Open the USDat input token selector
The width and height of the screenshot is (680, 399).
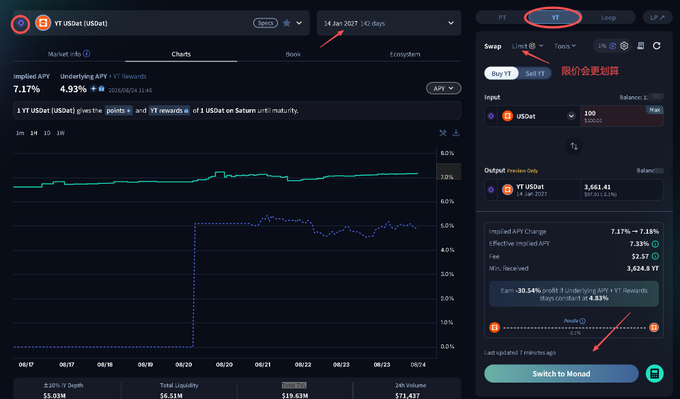[x=540, y=116]
